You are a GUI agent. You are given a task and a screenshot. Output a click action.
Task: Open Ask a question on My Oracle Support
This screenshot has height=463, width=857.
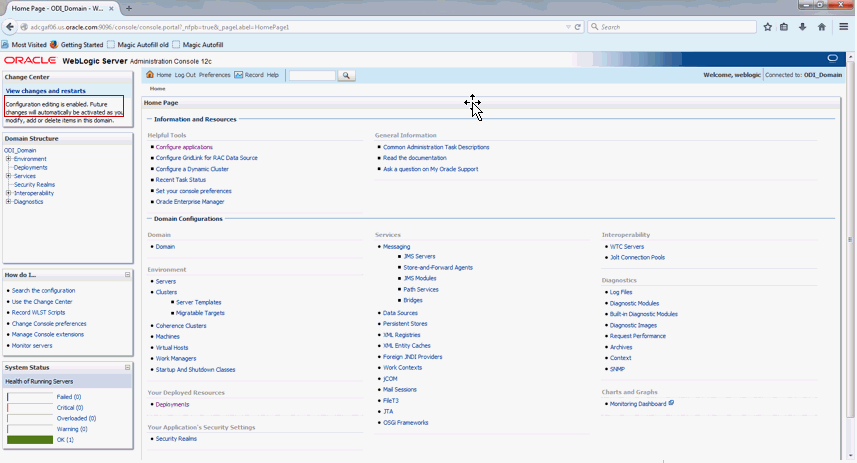point(430,169)
